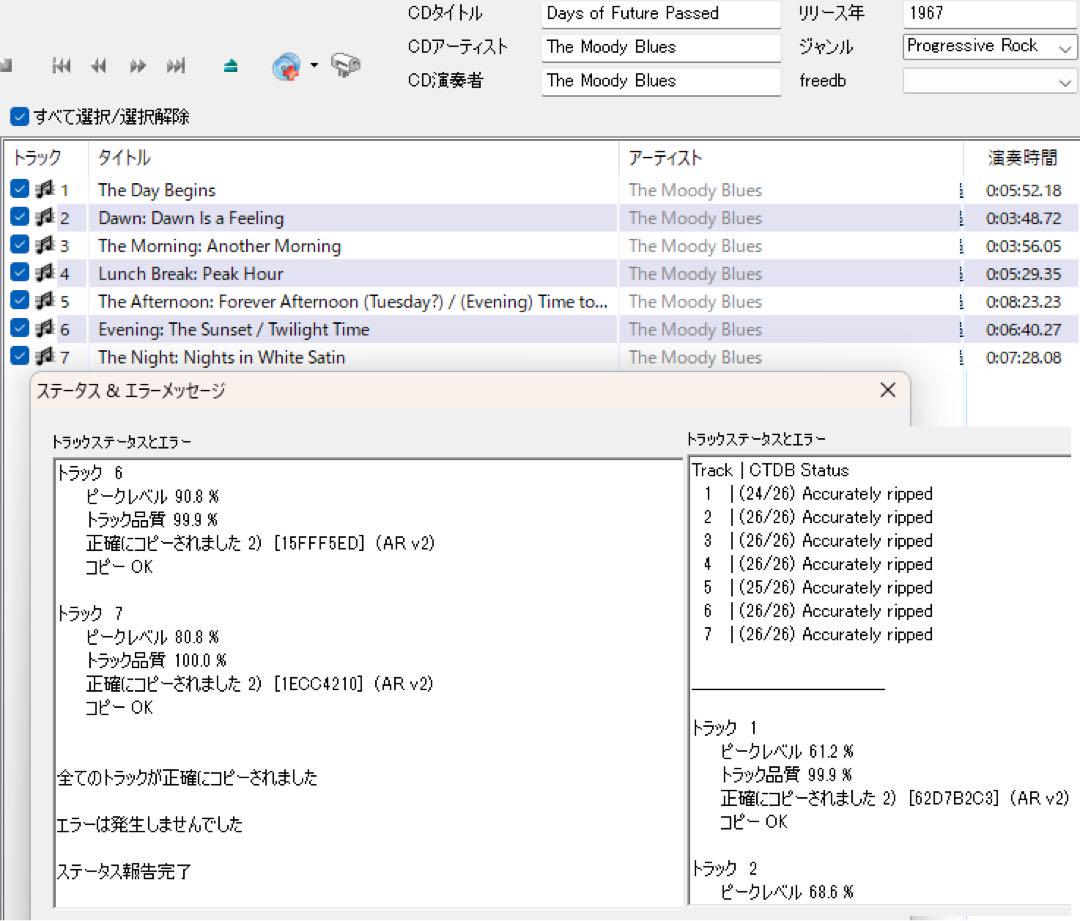Screen dimensions: 1080x921
Task: Click the music note icon of track 6
Action: click(45, 329)
